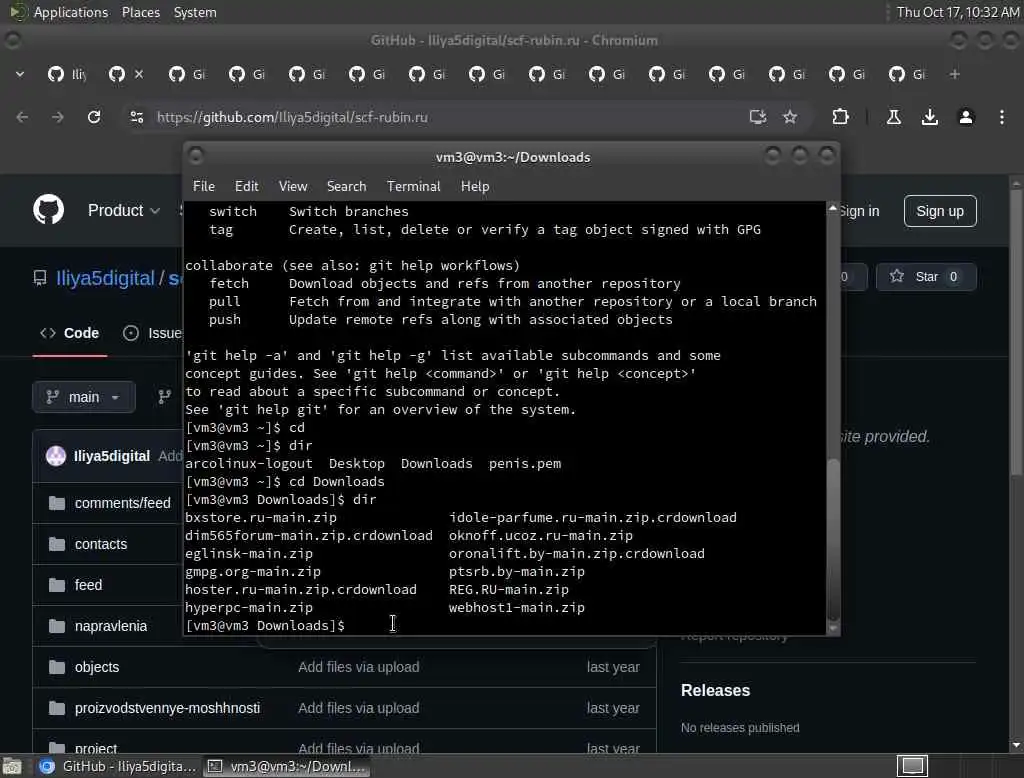Open the terminal Search menu
The height and width of the screenshot is (778, 1024).
click(x=346, y=186)
